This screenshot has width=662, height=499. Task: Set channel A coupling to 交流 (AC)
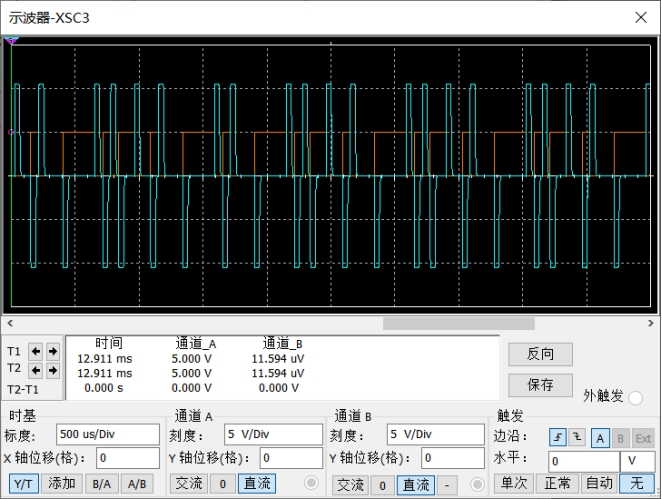189,483
